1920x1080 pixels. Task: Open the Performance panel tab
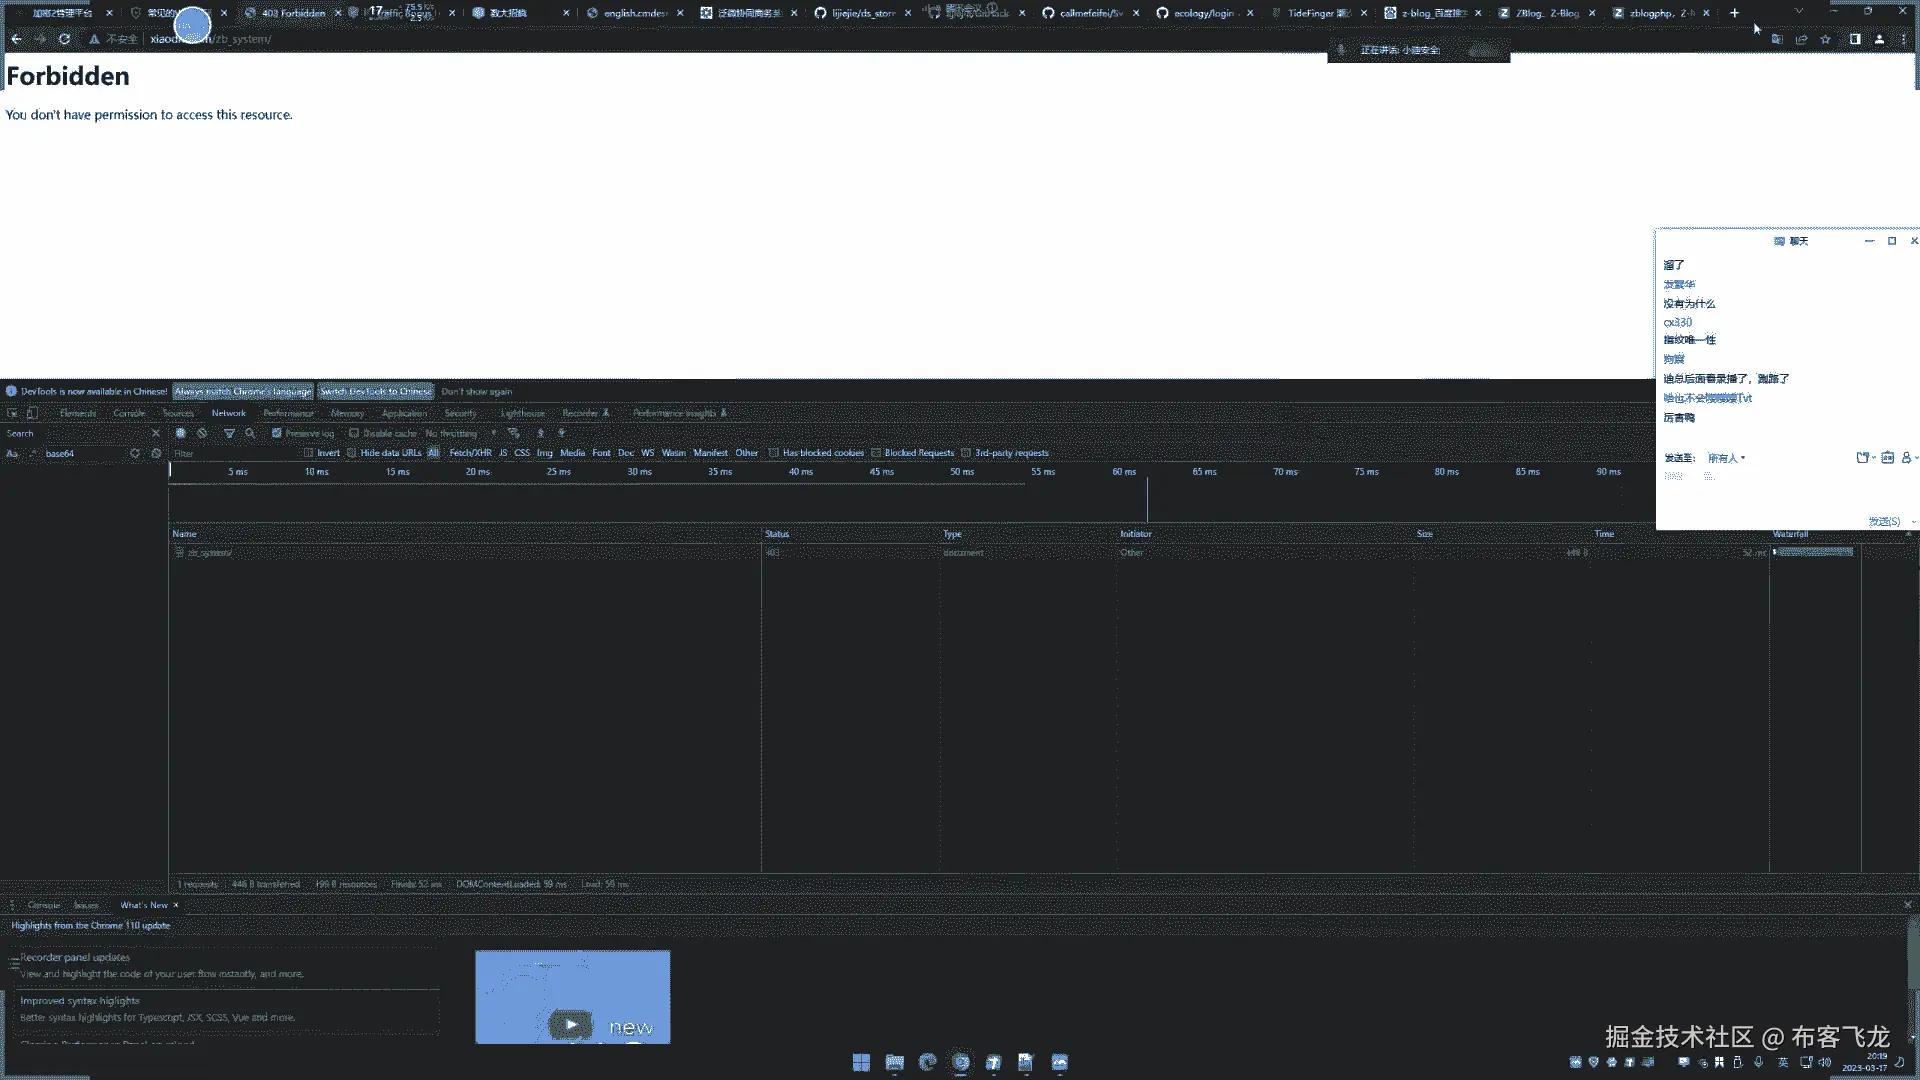(x=288, y=413)
